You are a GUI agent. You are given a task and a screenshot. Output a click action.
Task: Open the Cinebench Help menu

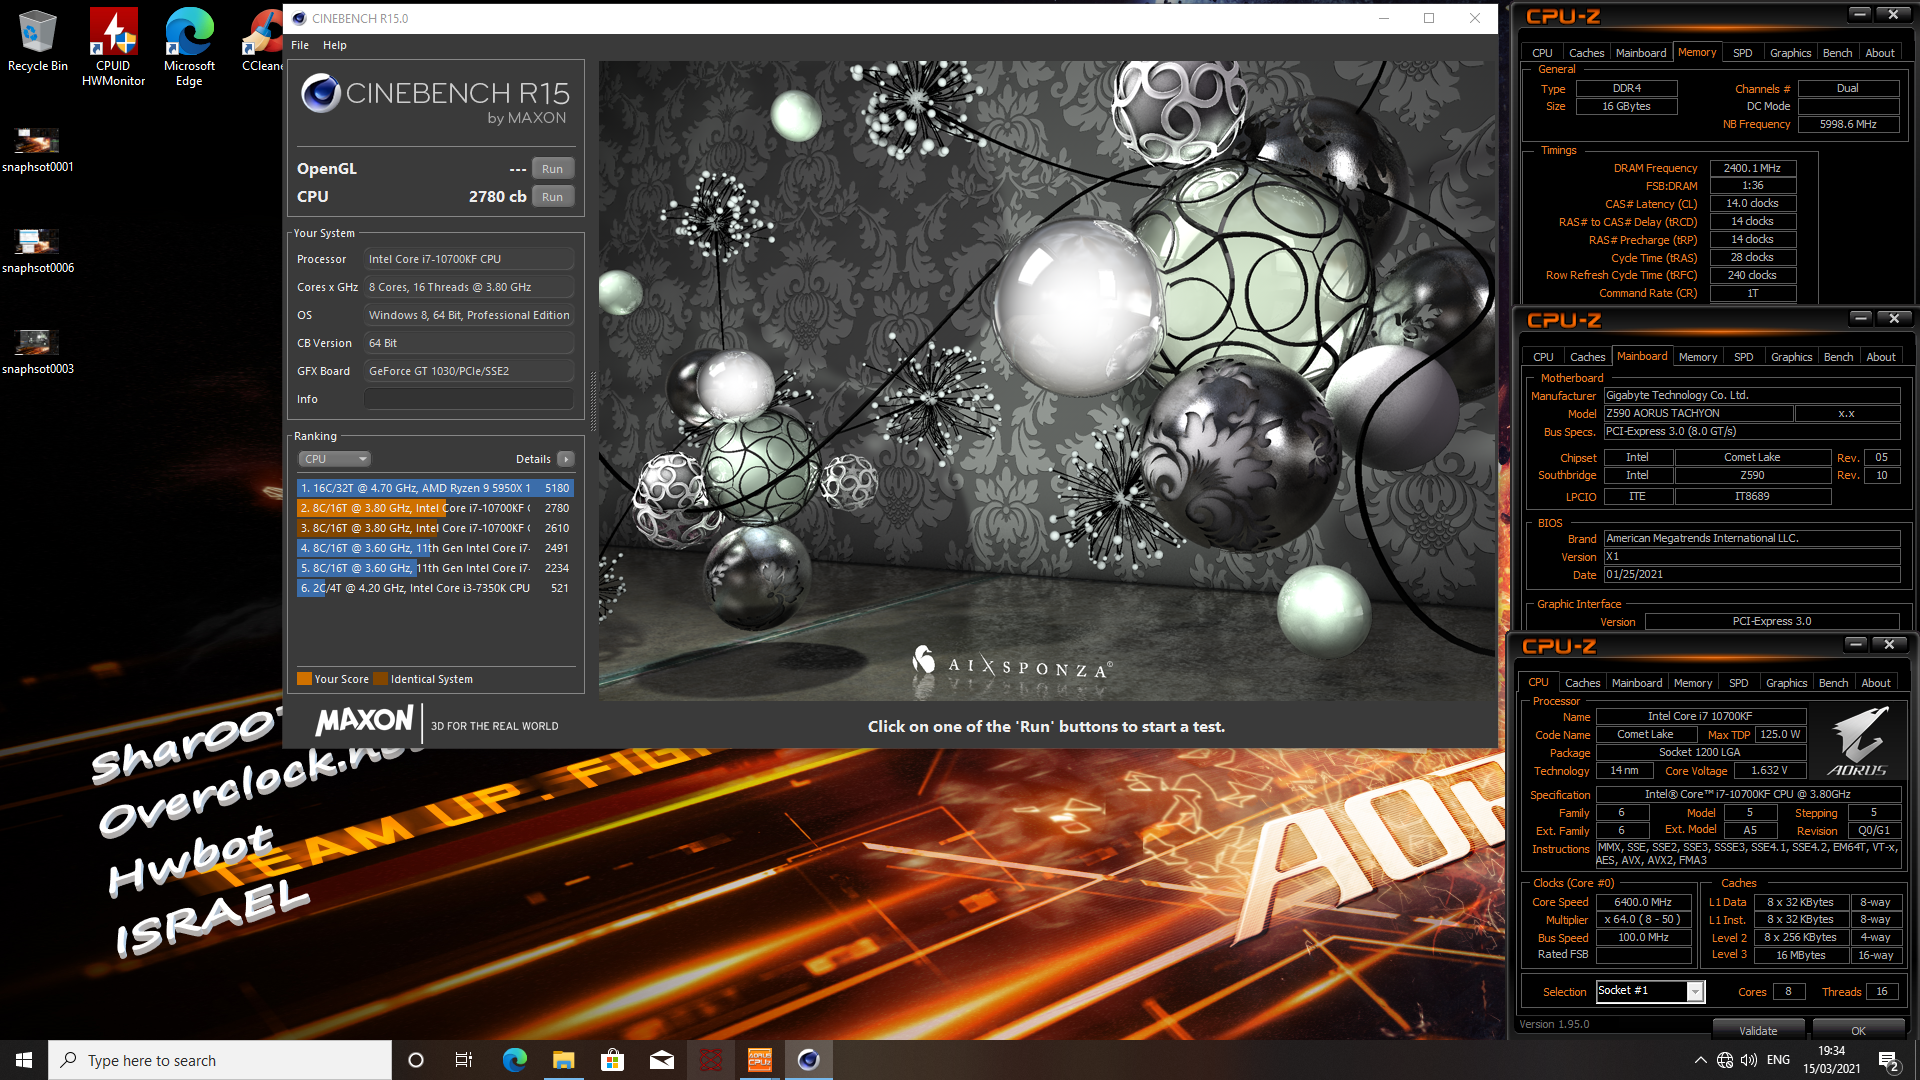pos(335,45)
